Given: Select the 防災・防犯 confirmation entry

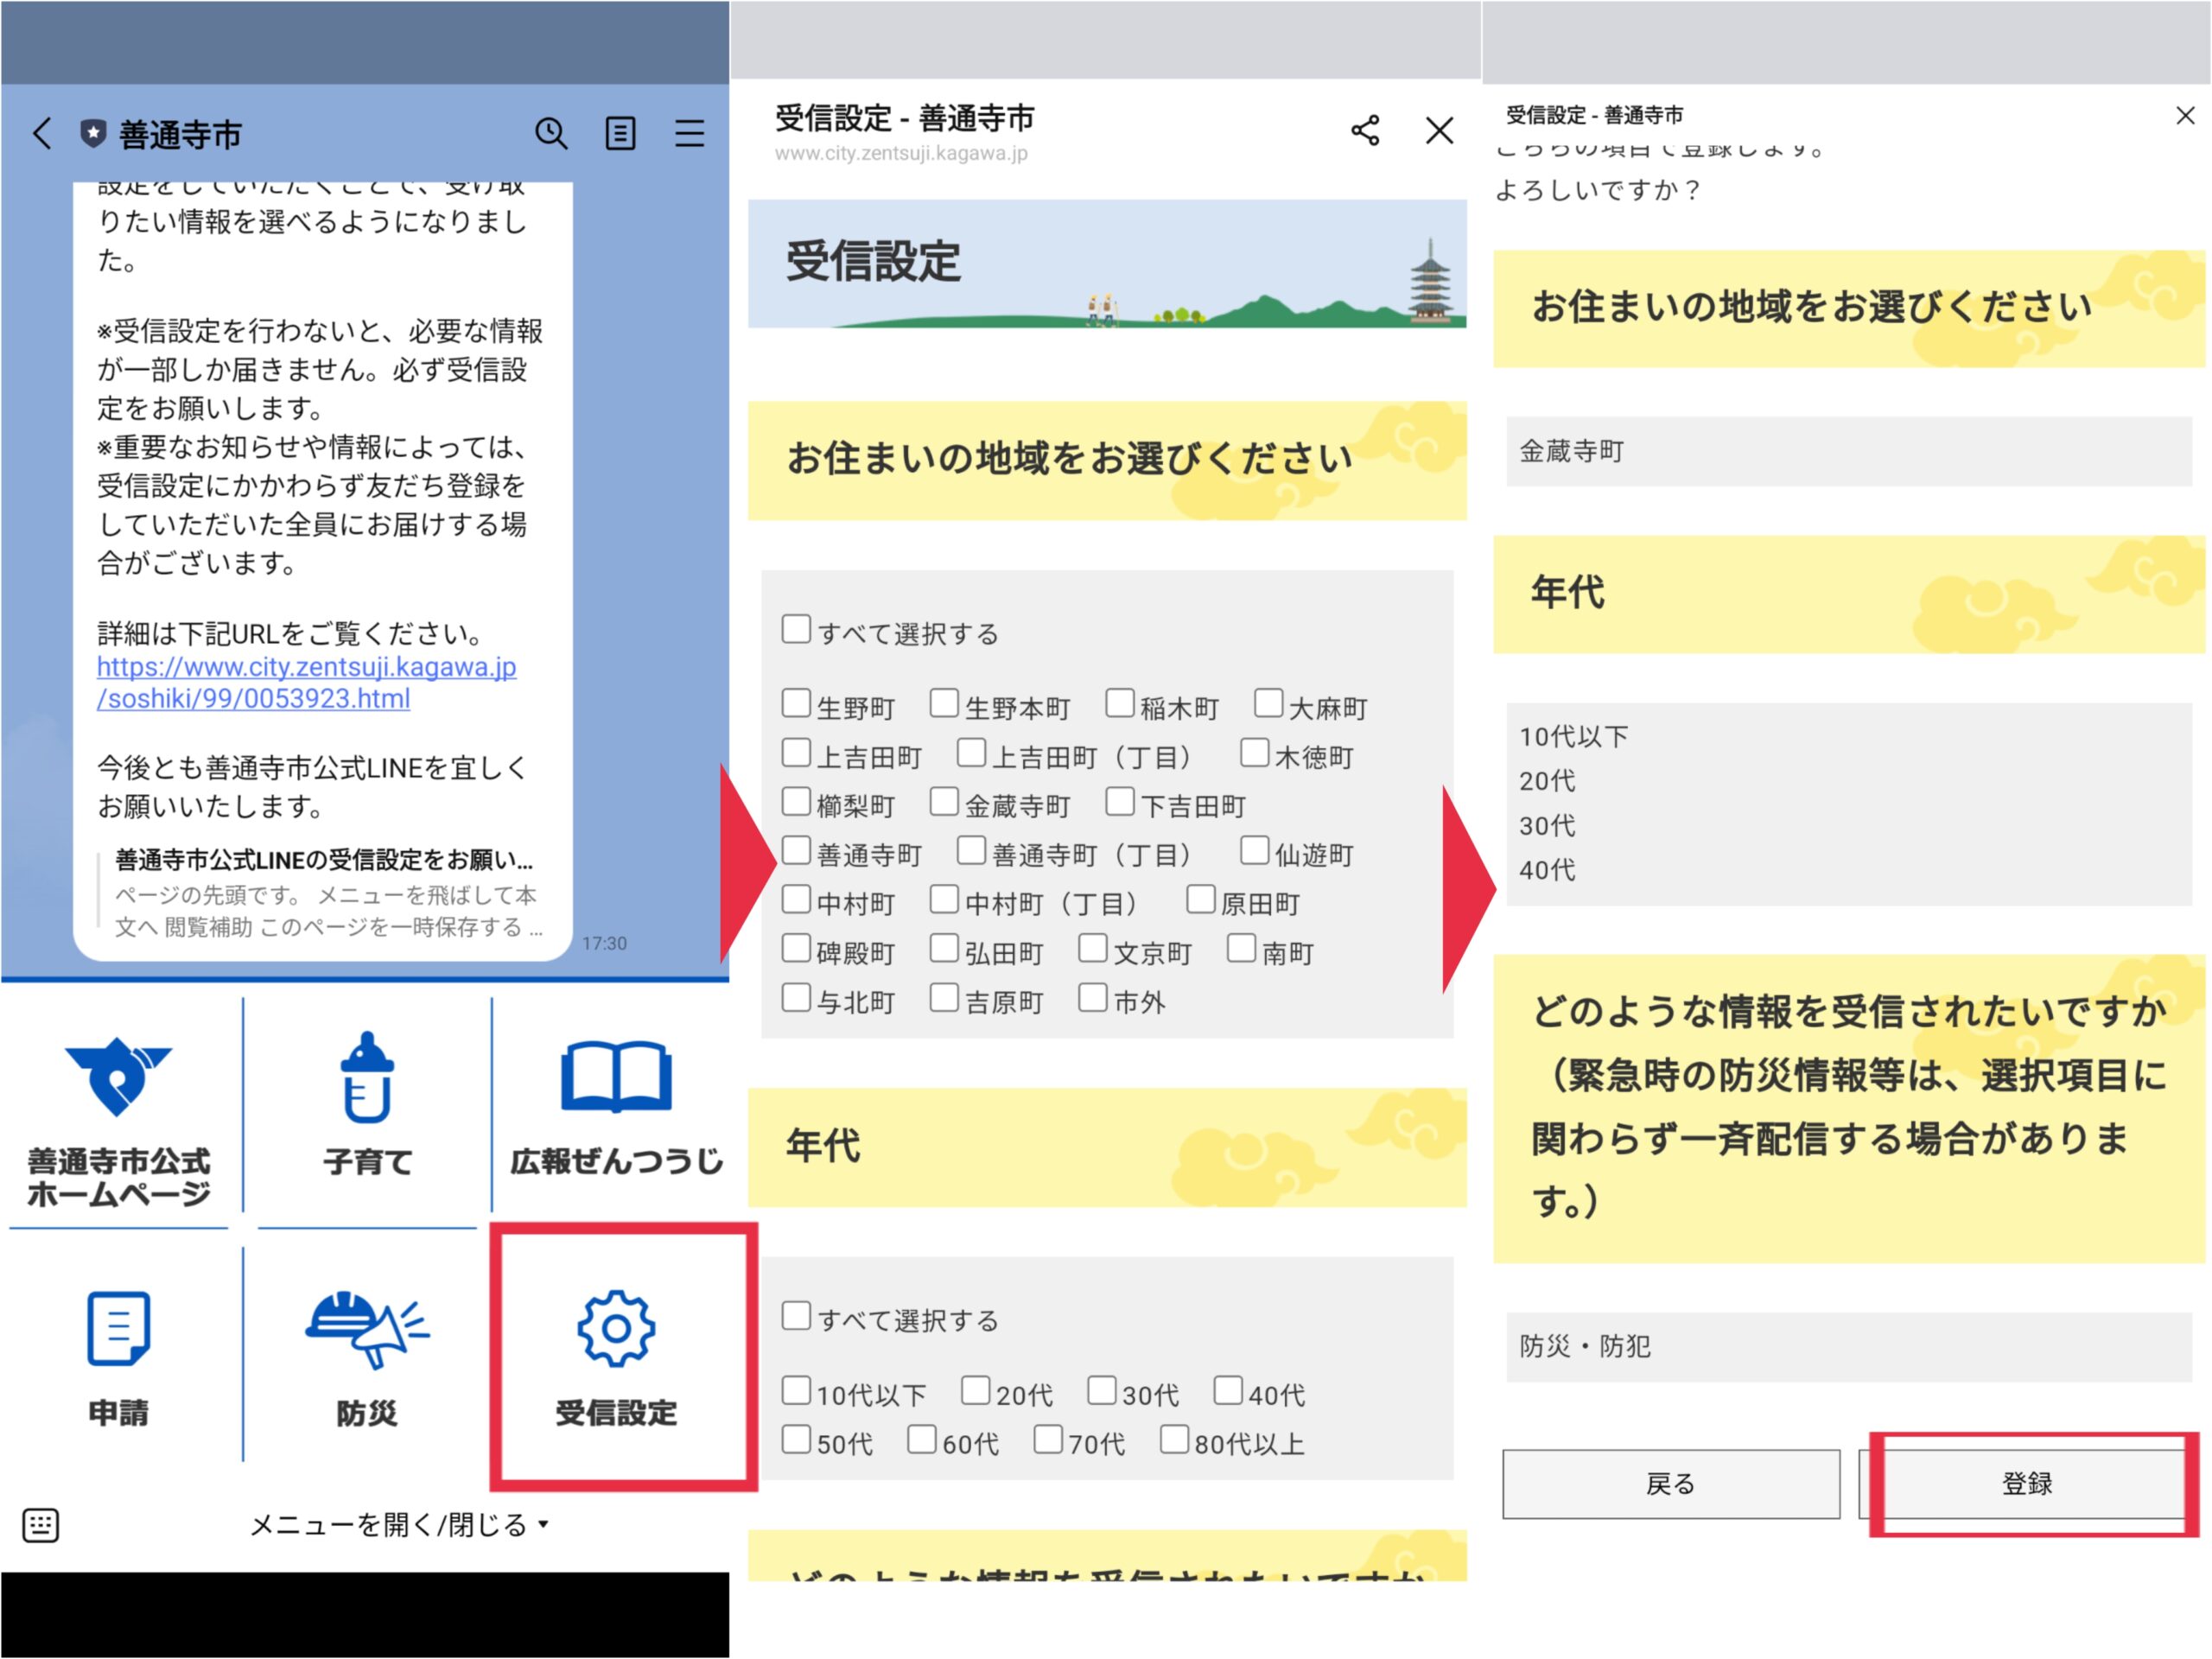Looking at the screenshot, I should (1848, 1347).
